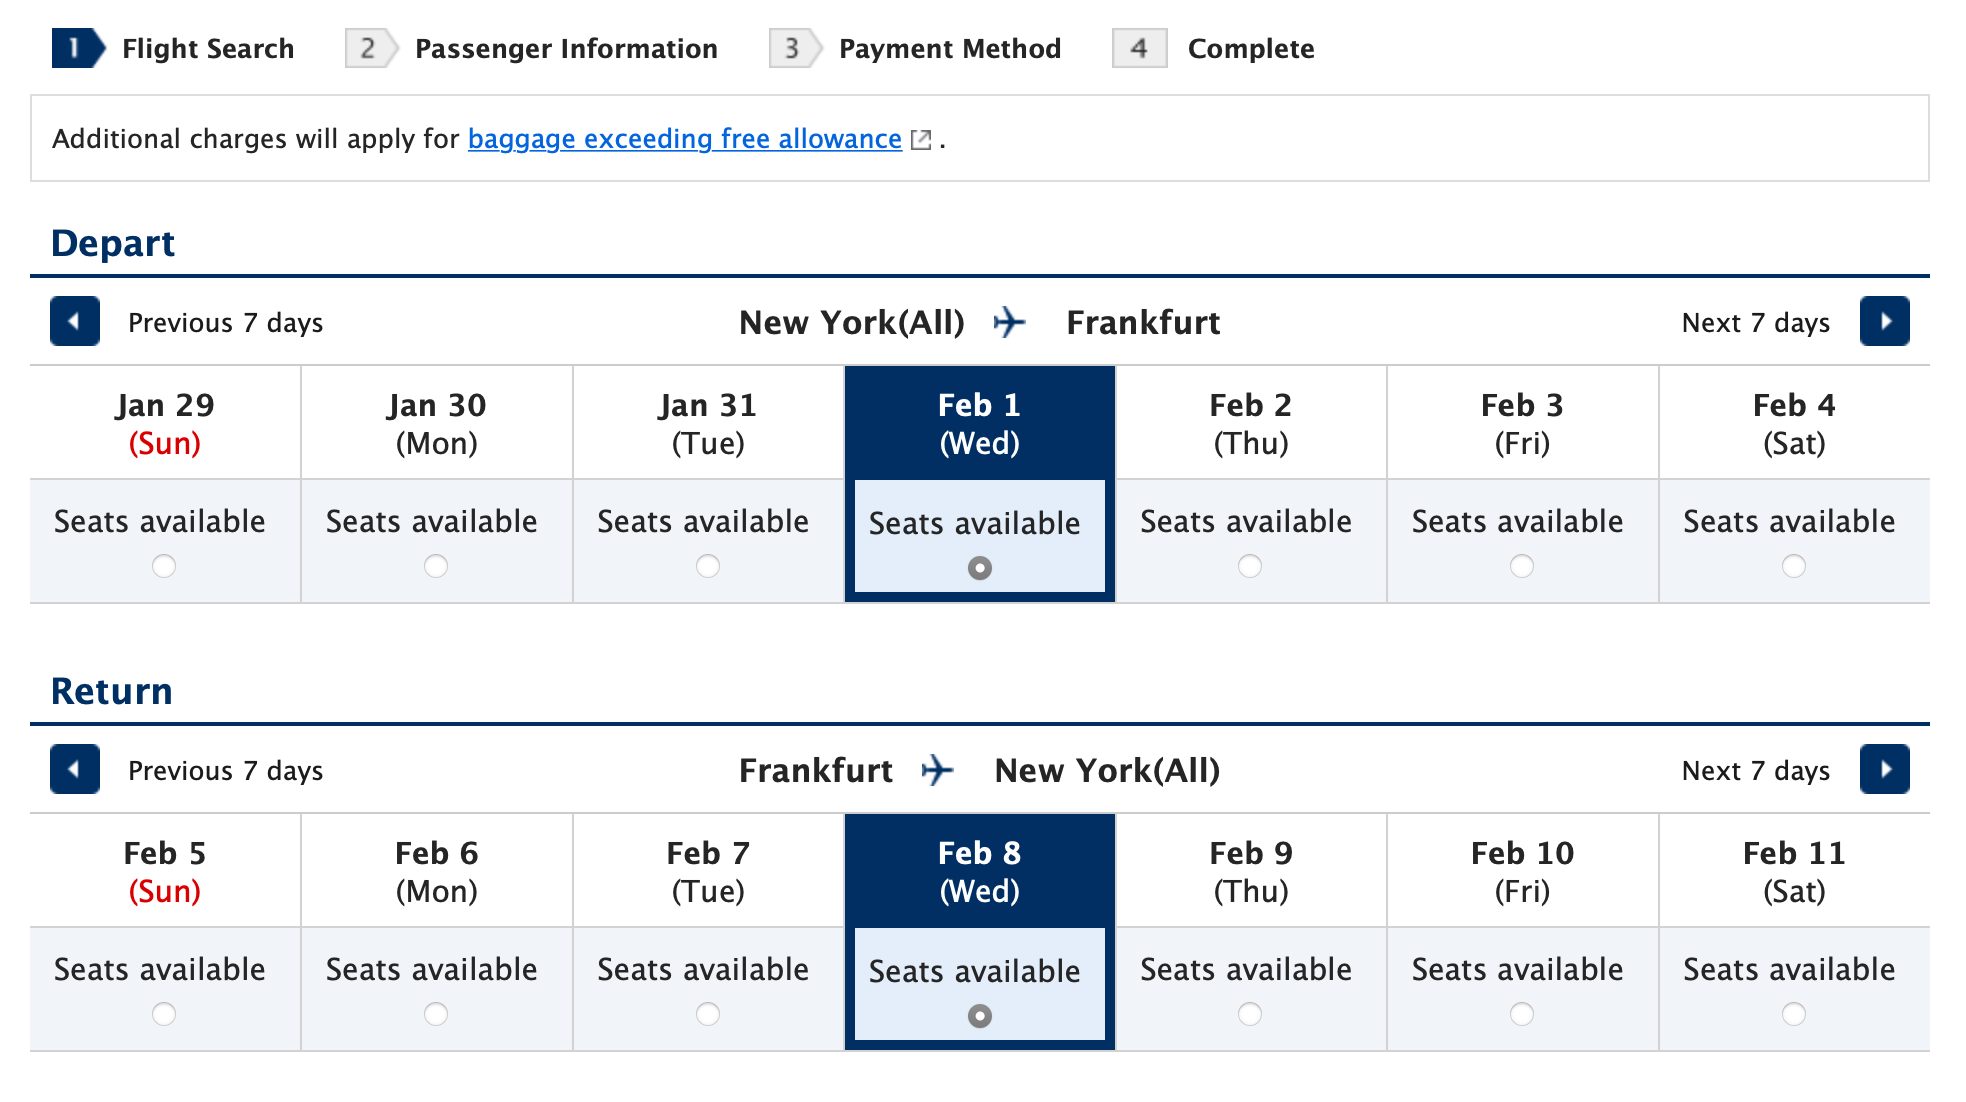Screen dimensions: 1966x1102
Task: Click the left arrow icon for Depart dates
Action: coord(74,322)
